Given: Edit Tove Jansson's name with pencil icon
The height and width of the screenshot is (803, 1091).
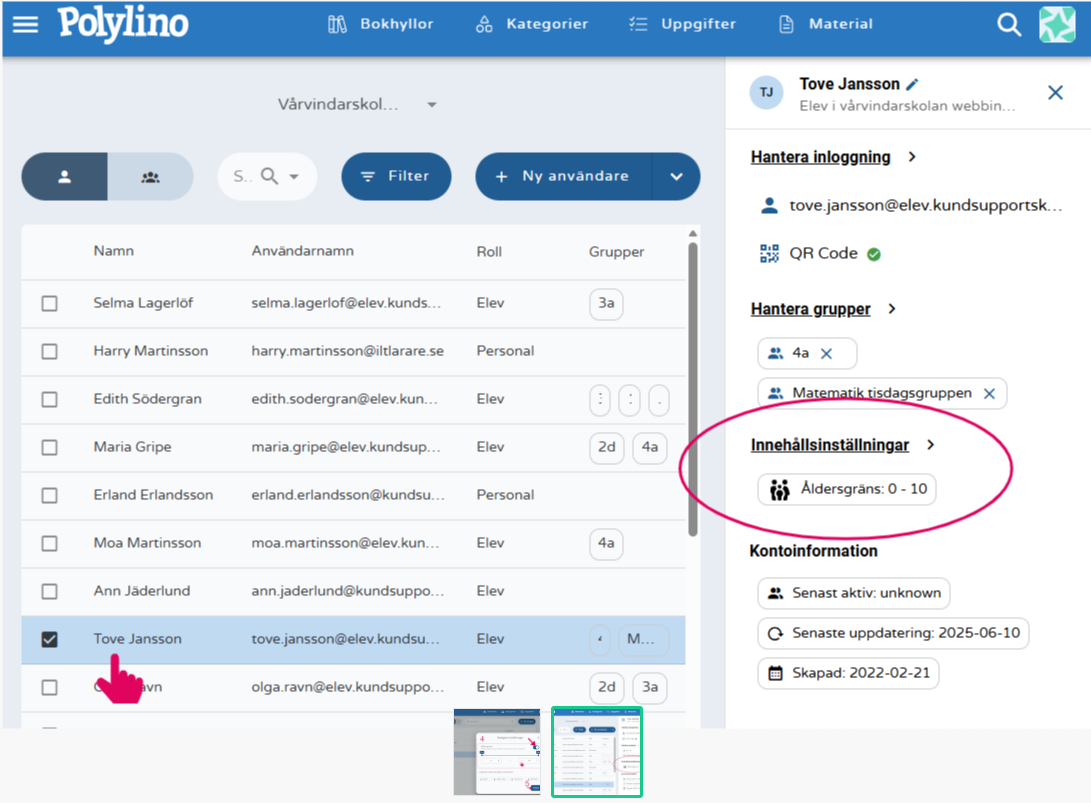Looking at the screenshot, I should (912, 84).
